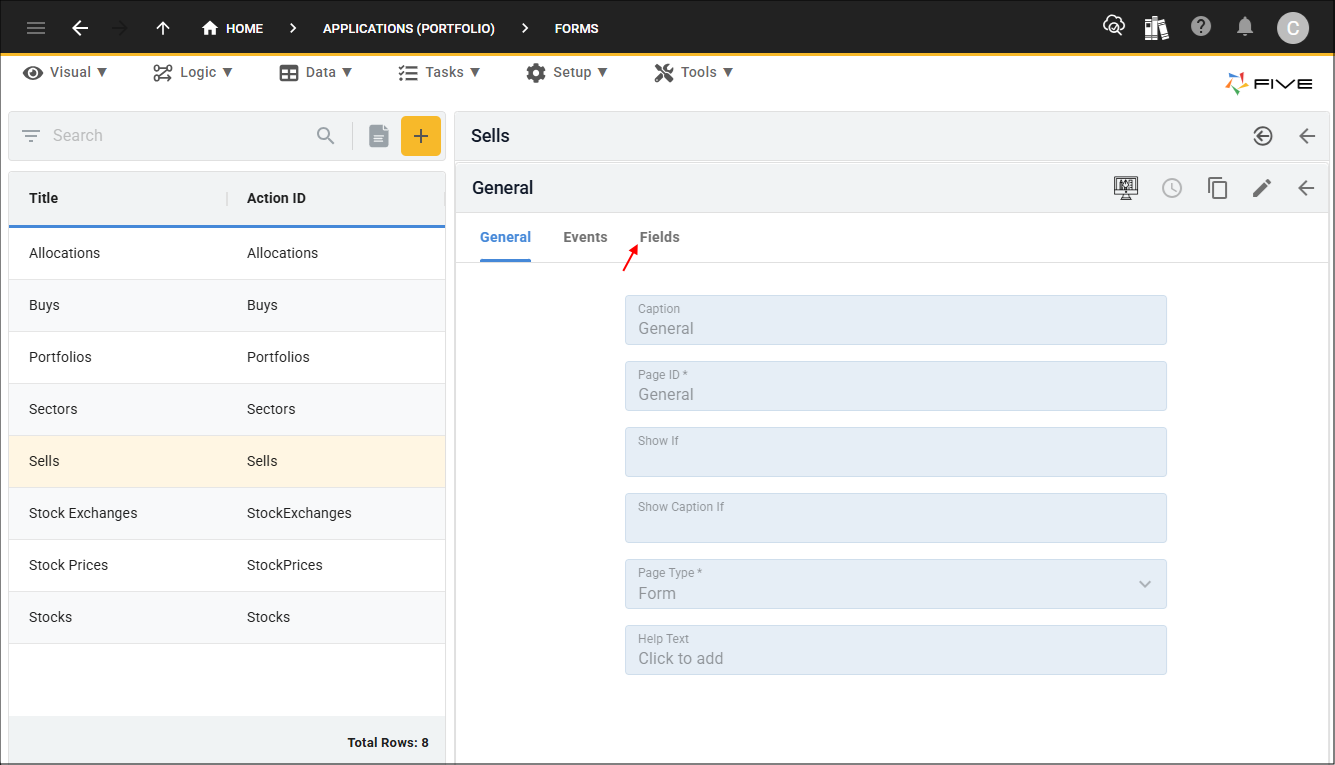Select the Stock Exchanges row
Image resolution: width=1335 pixels, height=765 pixels.
tap(227, 513)
